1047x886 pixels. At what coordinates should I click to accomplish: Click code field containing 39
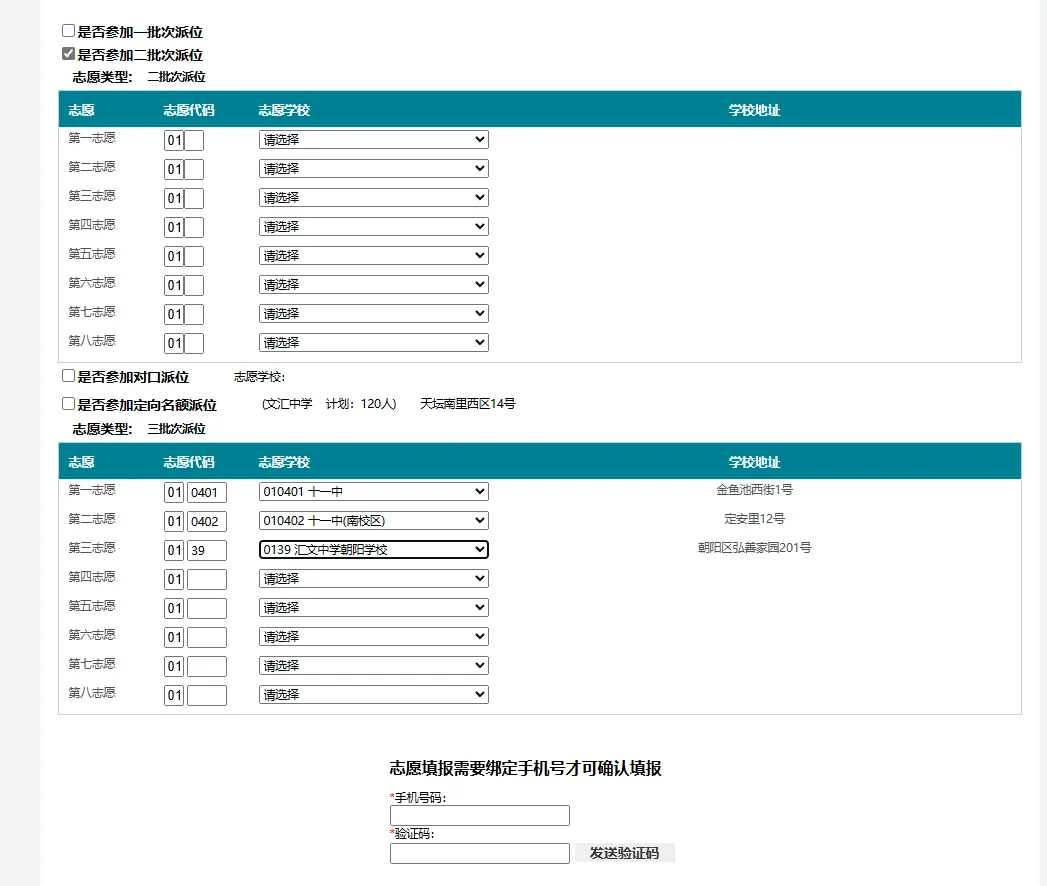[207, 550]
